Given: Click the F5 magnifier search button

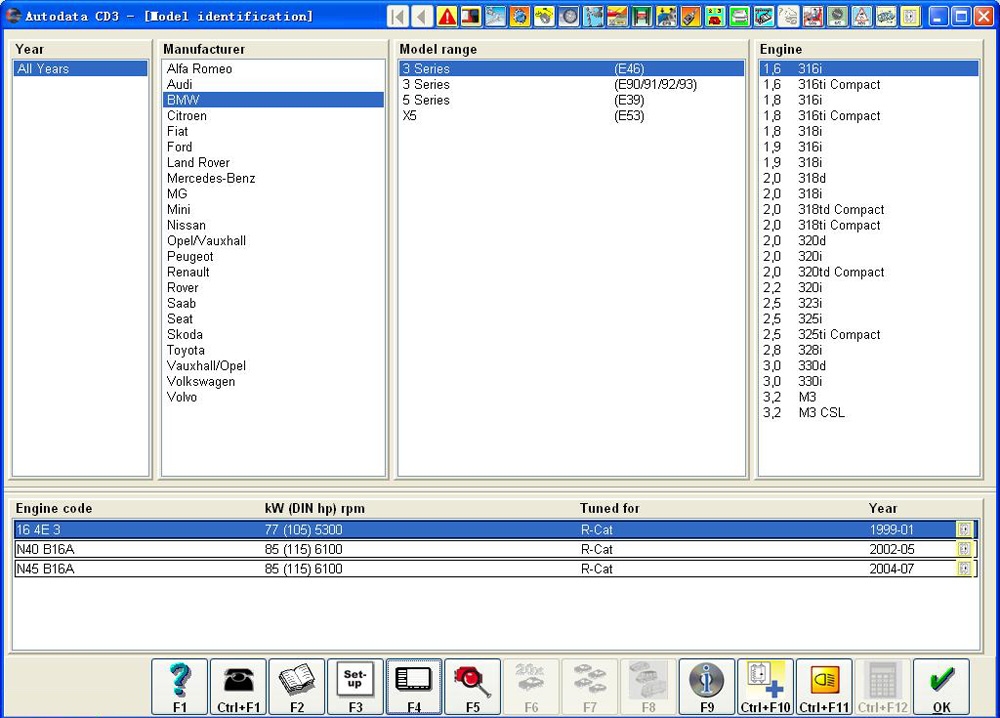Looking at the screenshot, I should point(473,687).
